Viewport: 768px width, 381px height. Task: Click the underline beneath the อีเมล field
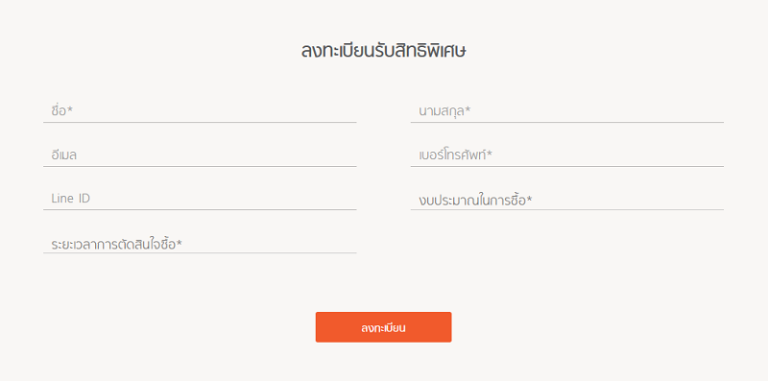(x=200, y=167)
